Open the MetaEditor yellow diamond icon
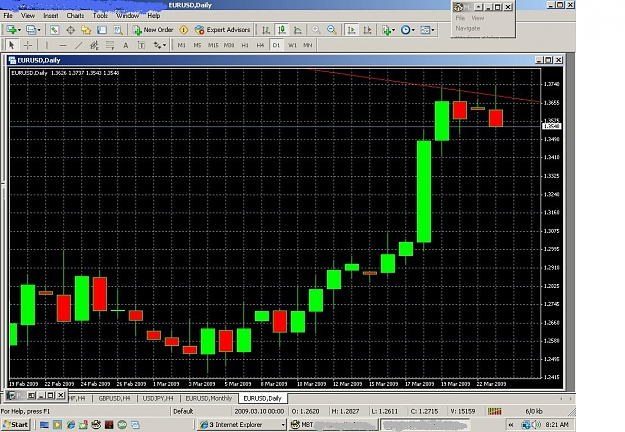Image resolution: width=625 pixels, height=432 pixels. pos(184,30)
